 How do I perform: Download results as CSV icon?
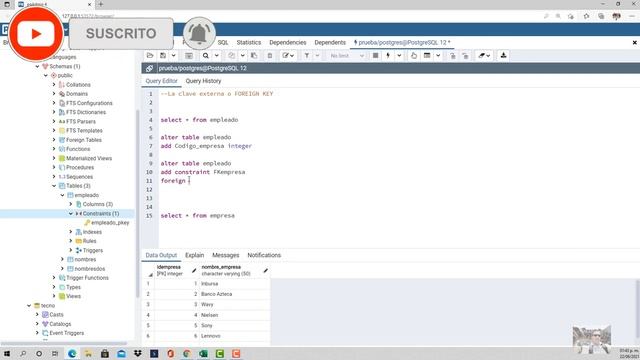pyautogui.click(x=503, y=56)
